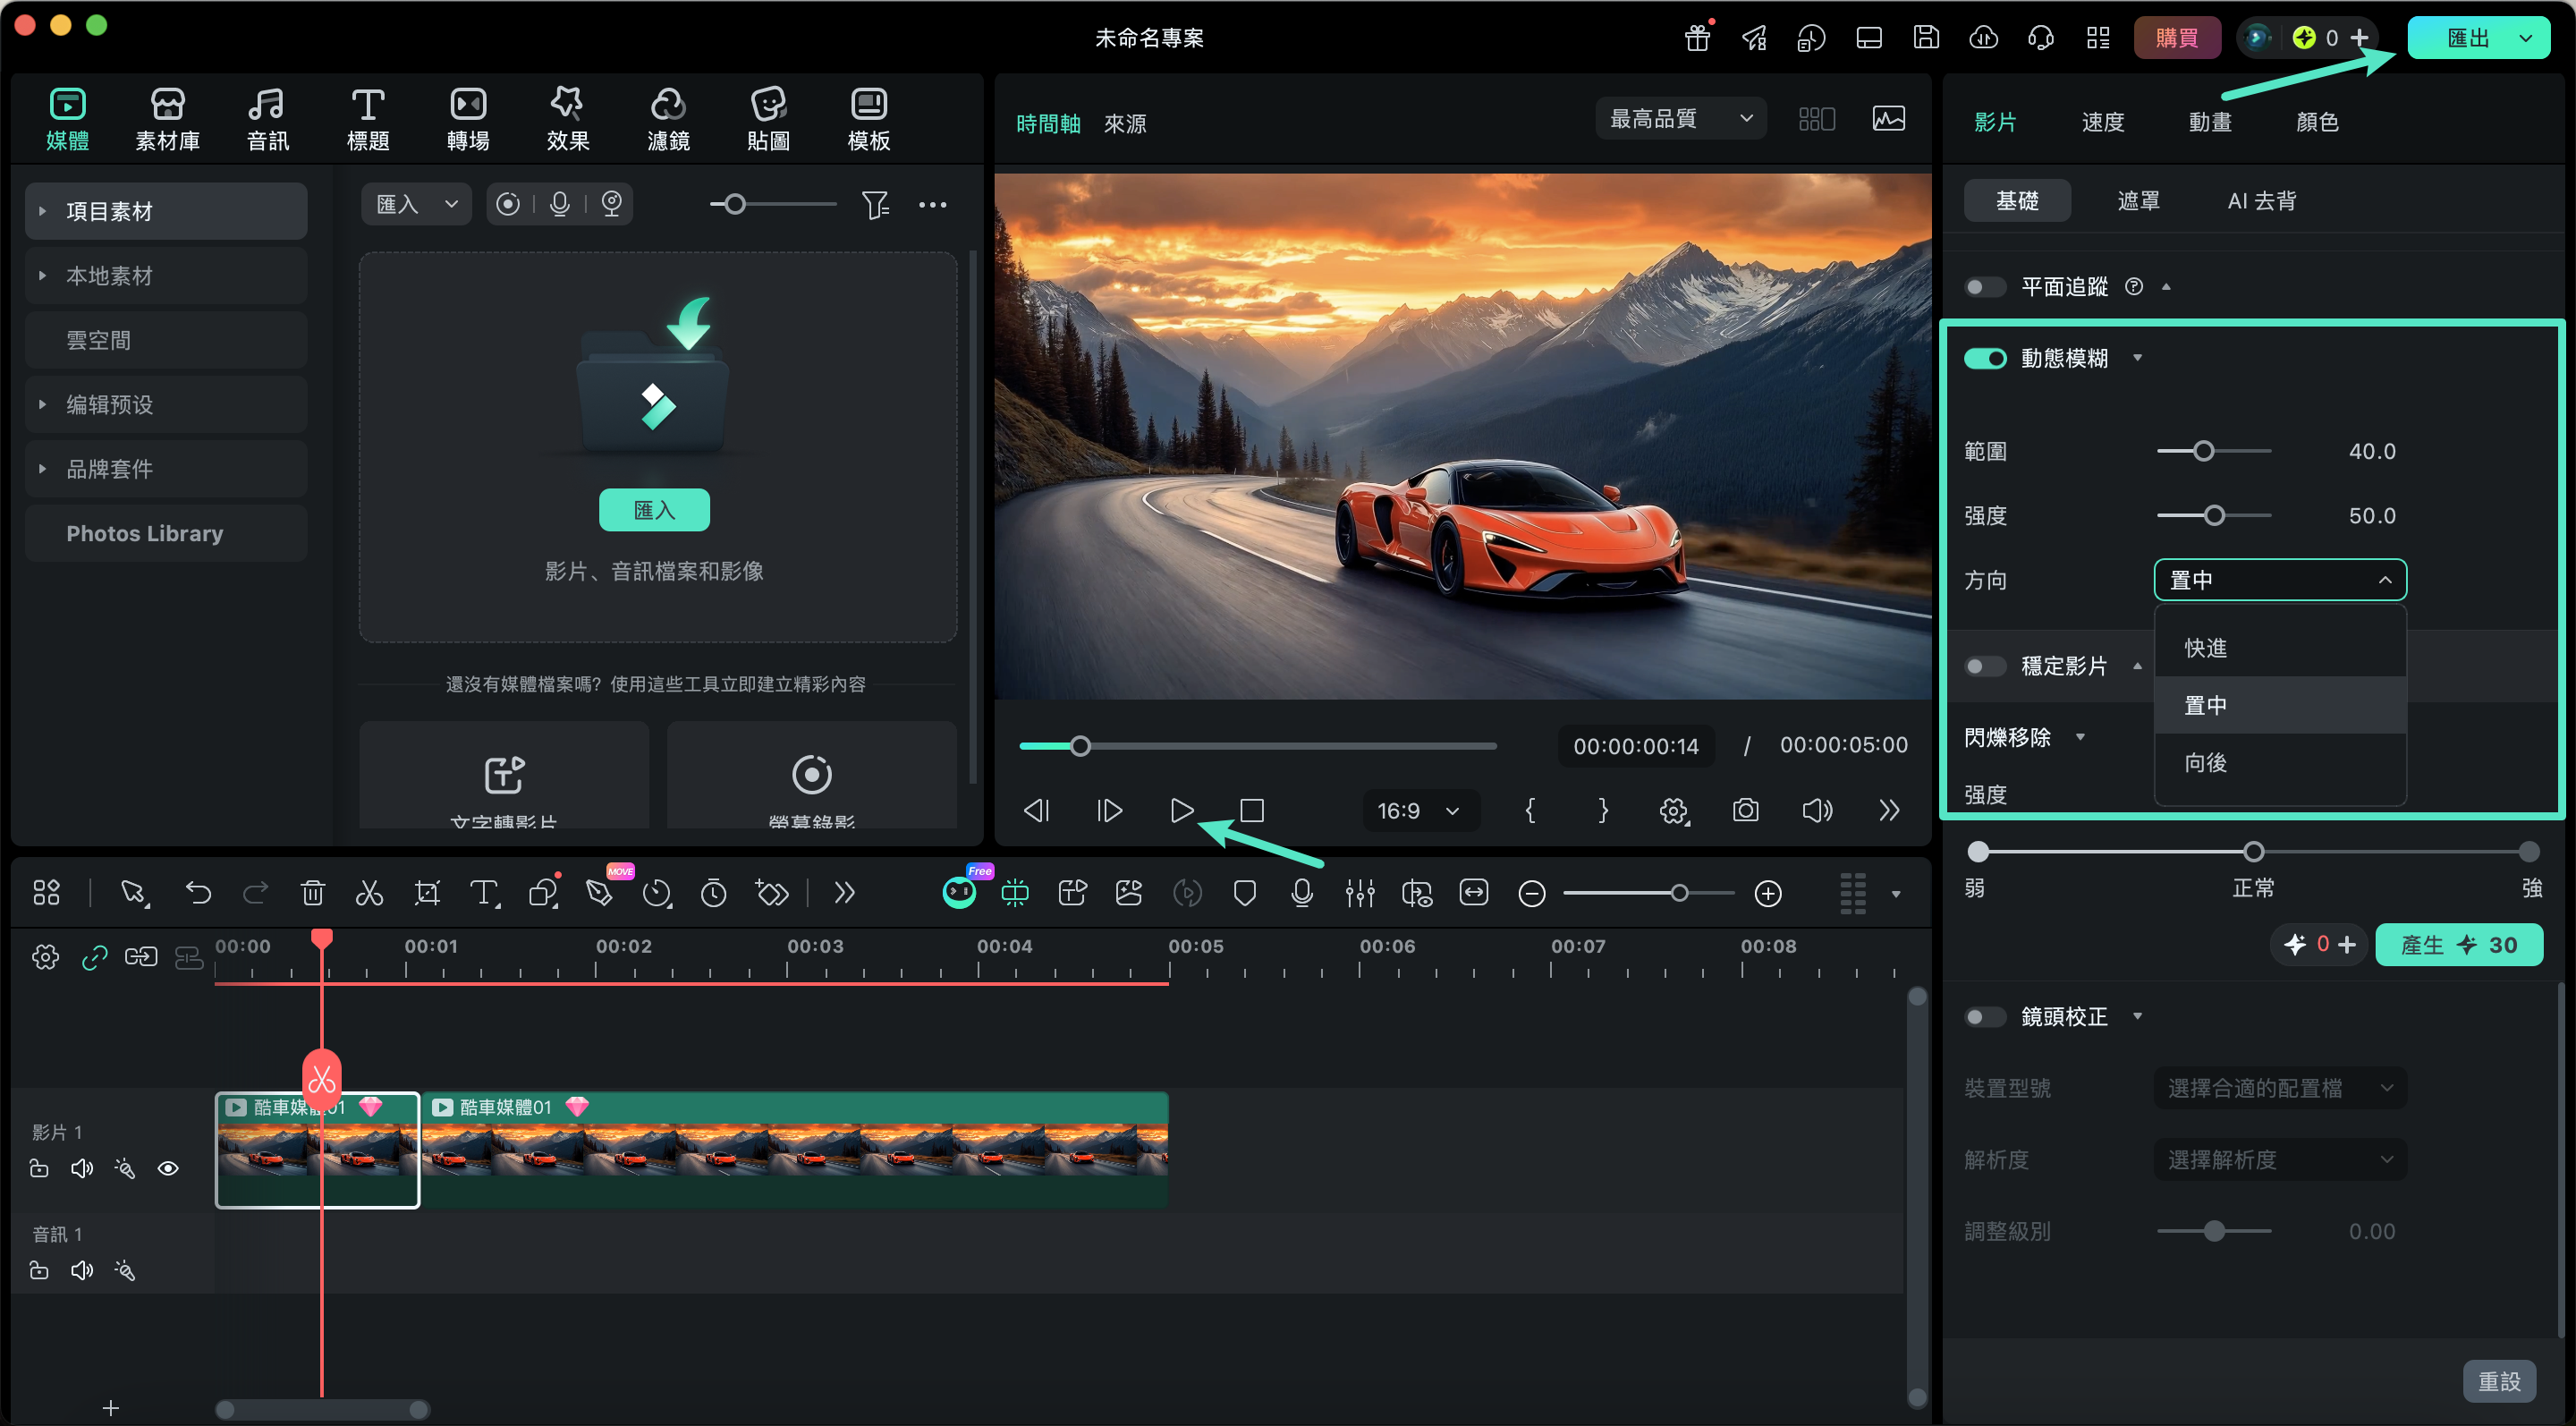2576x1426 pixels.
Task: Click the zoom-out minus icon on timeline
Action: (x=1531, y=893)
